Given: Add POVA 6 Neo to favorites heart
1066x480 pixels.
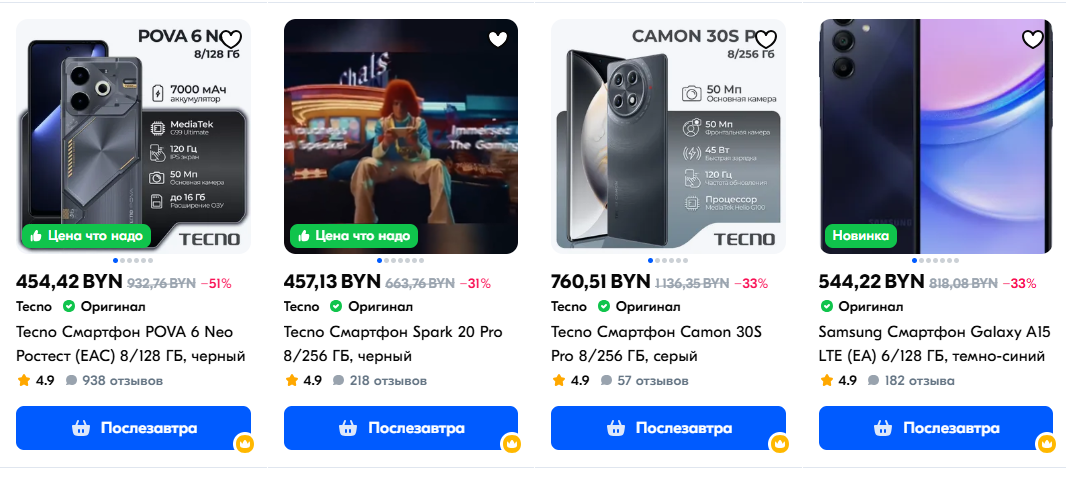Looking at the screenshot, I should click(x=231, y=39).
